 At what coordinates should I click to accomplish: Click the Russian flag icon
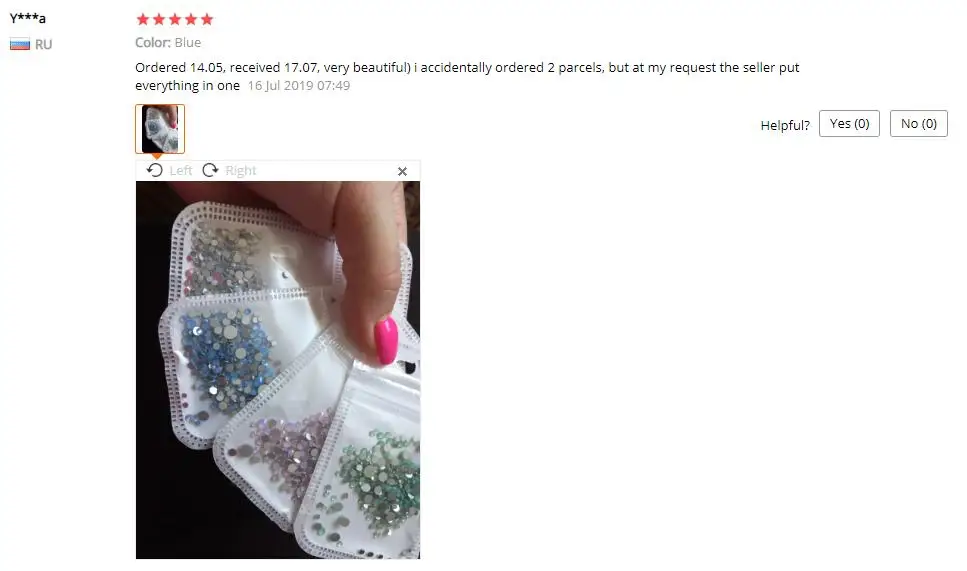(x=20, y=44)
